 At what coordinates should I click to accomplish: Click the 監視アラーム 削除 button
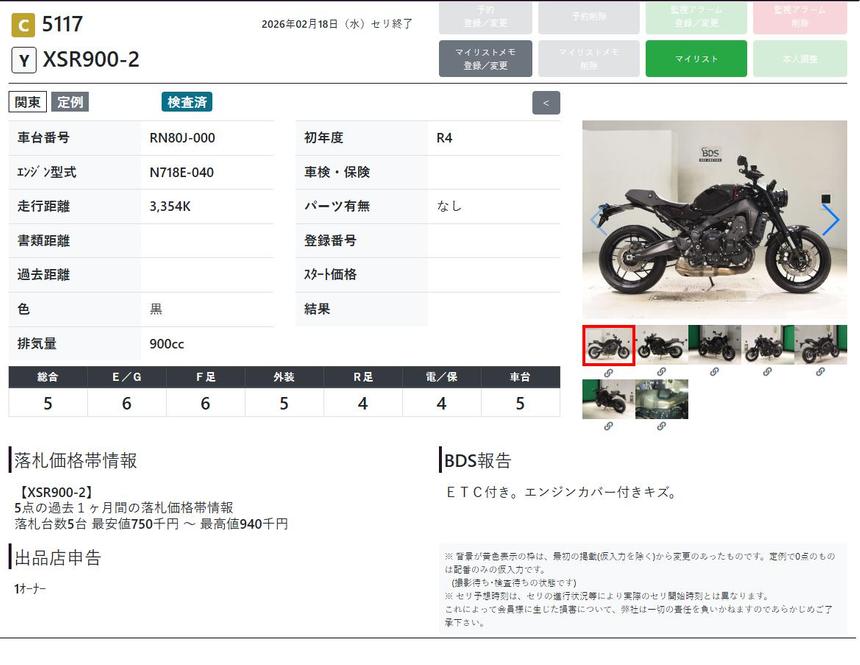tap(799, 16)
